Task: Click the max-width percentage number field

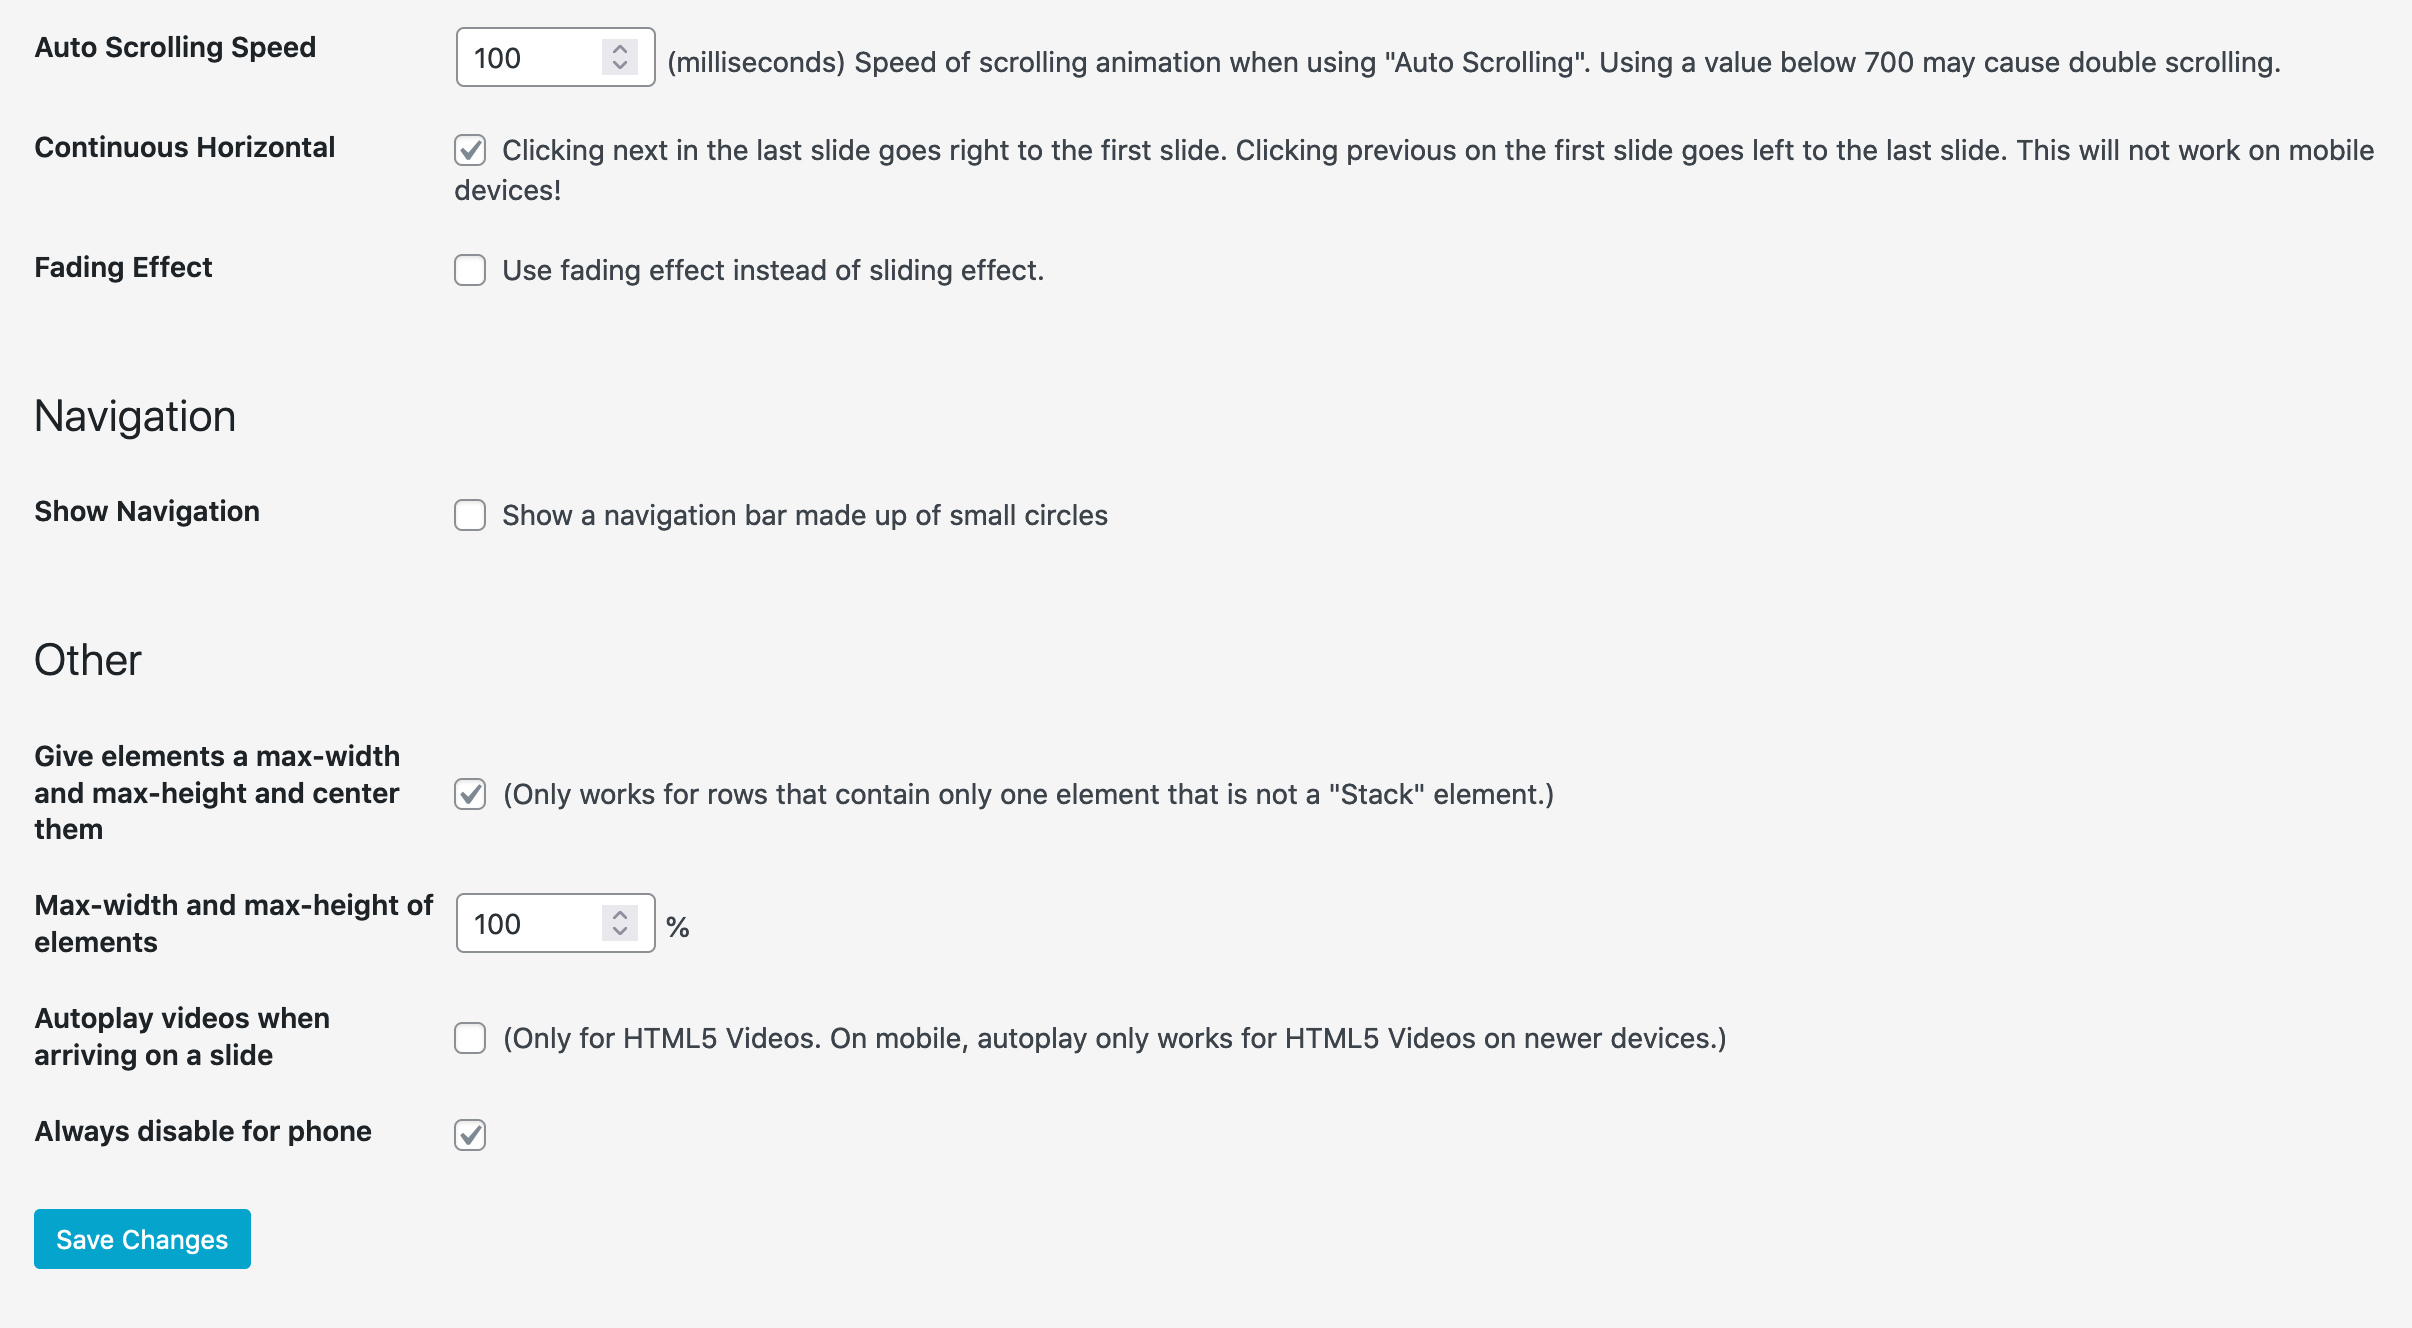Action: point(530,924)
